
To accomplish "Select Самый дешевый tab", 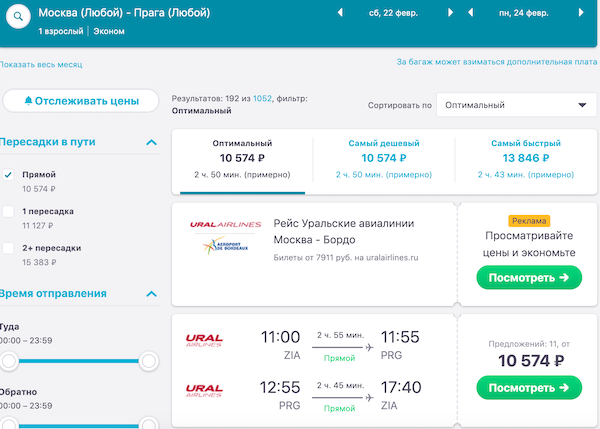I will coord(384,161).
